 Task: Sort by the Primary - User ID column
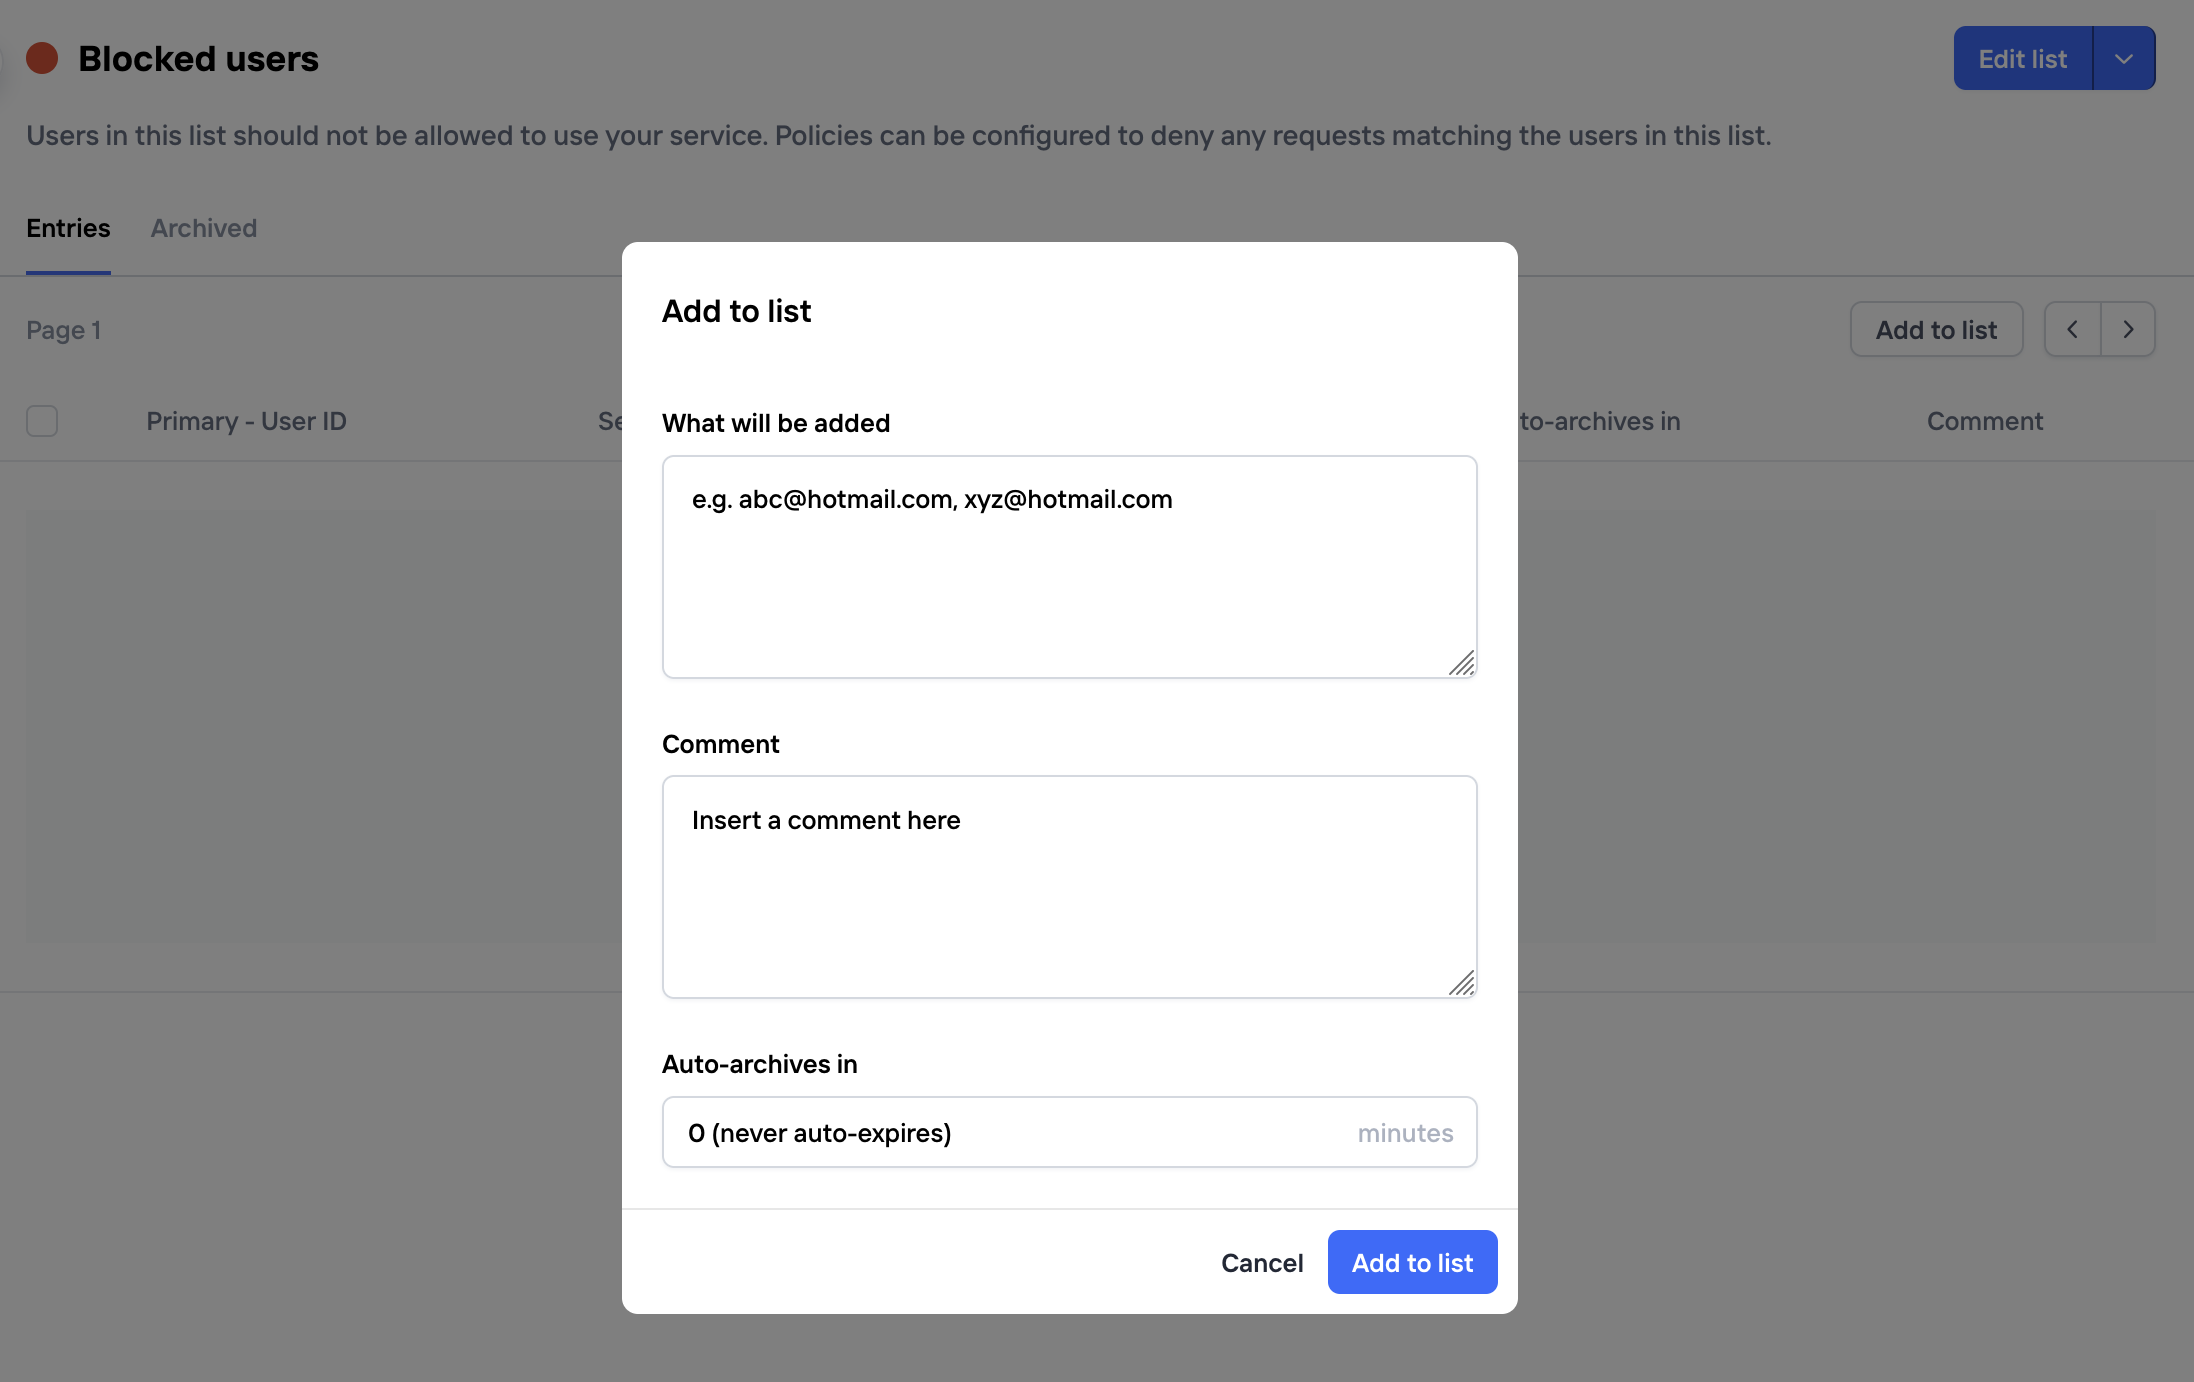click(246, 421)
